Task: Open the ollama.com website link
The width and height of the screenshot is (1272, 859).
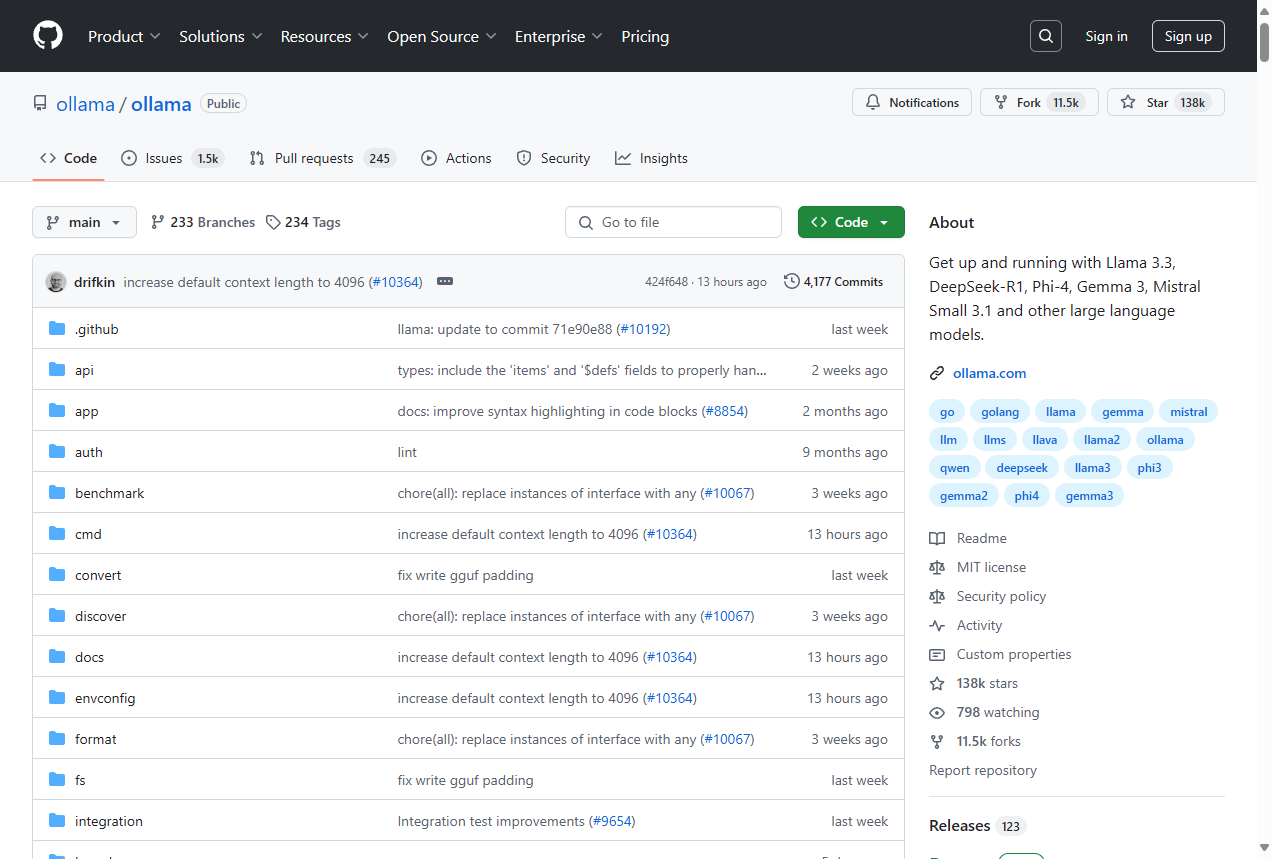Action: (989, 373)
